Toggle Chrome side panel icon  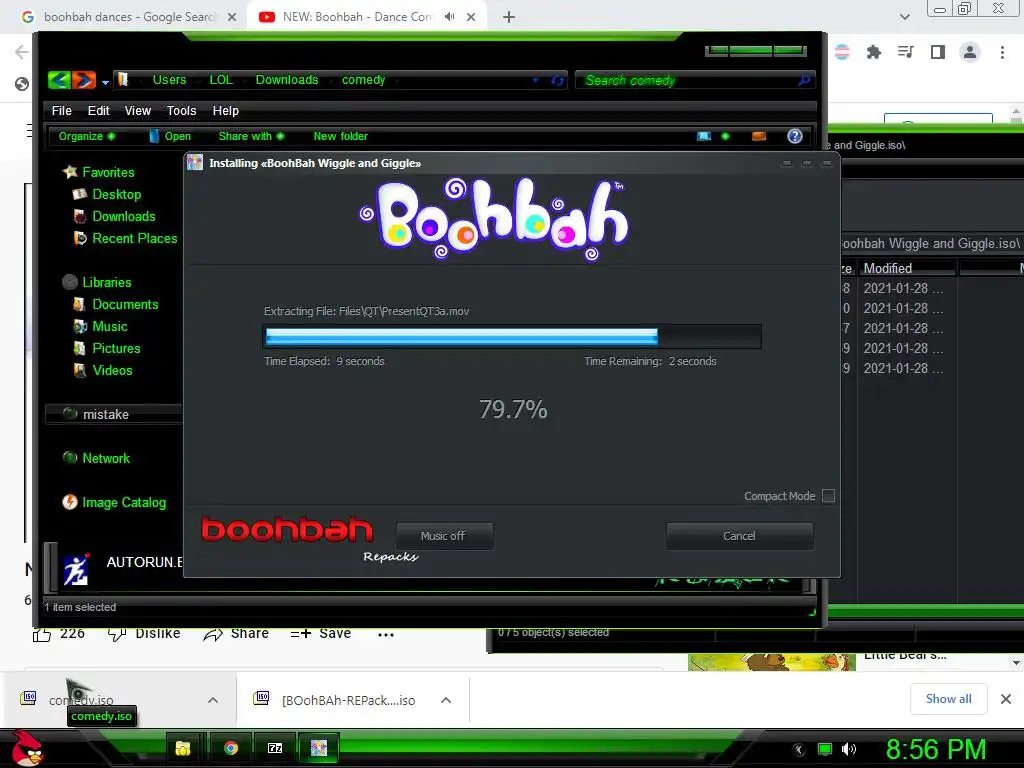tap(937, 52)
